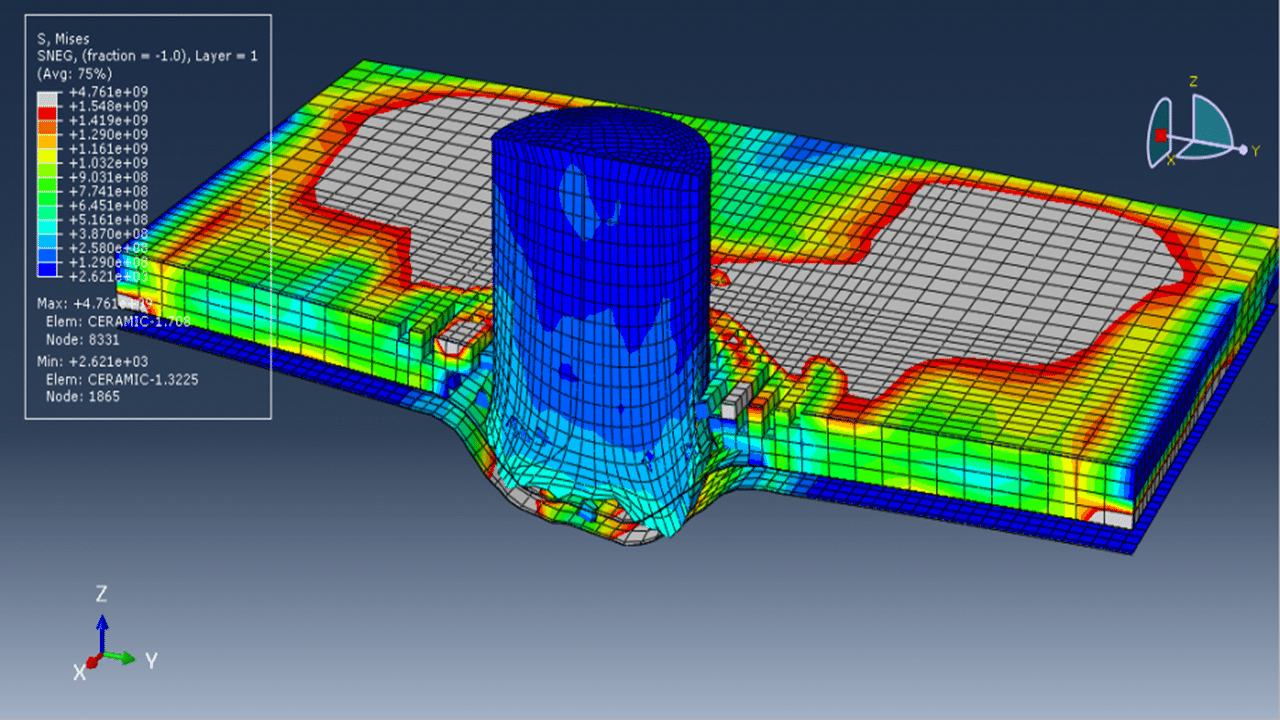Click the dark blue swatch at the legend bottom
Screen dimensions: 1280x720
coord(48,268)
